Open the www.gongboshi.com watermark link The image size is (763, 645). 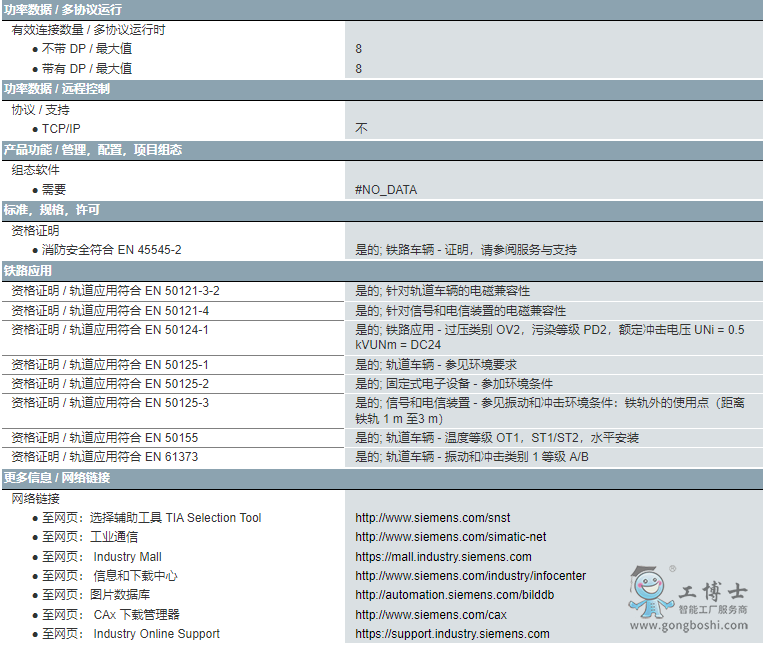point(689,625)
